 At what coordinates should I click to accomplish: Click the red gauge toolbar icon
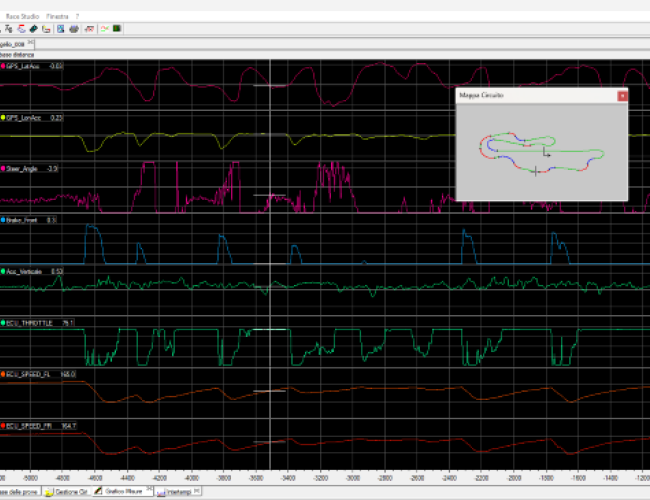click(x=89, y=29)
